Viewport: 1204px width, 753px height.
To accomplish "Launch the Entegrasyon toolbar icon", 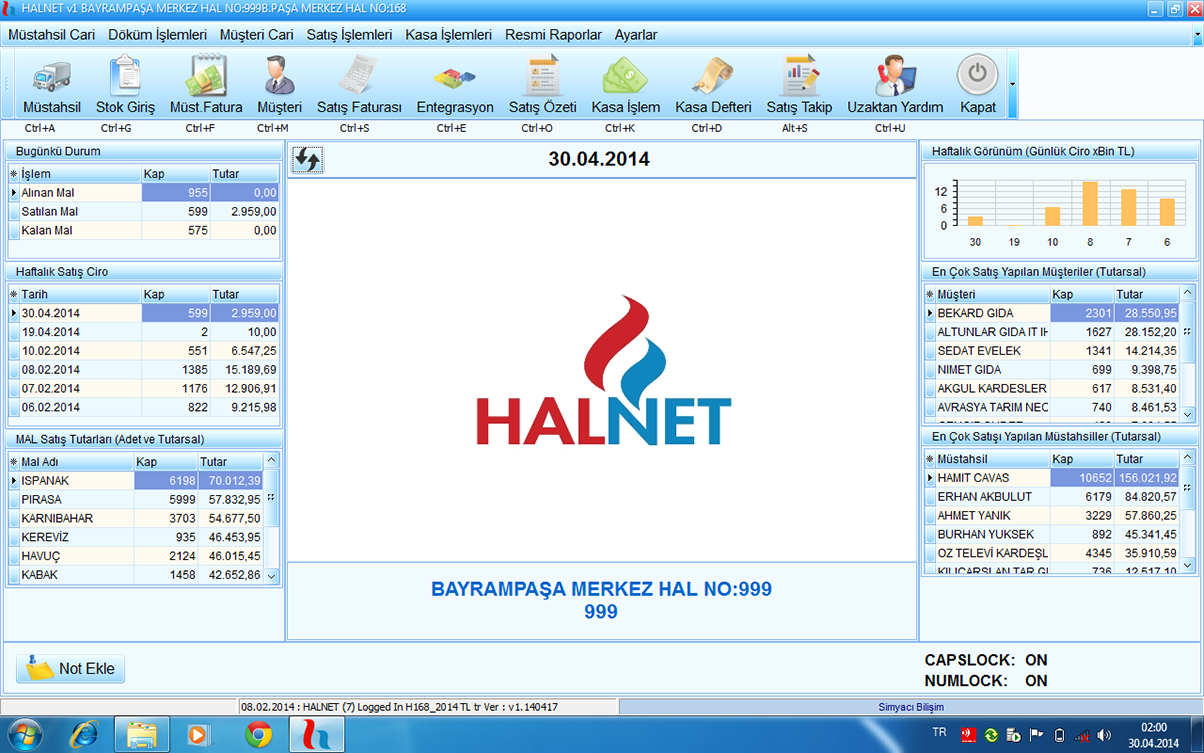I will point(454,77).
